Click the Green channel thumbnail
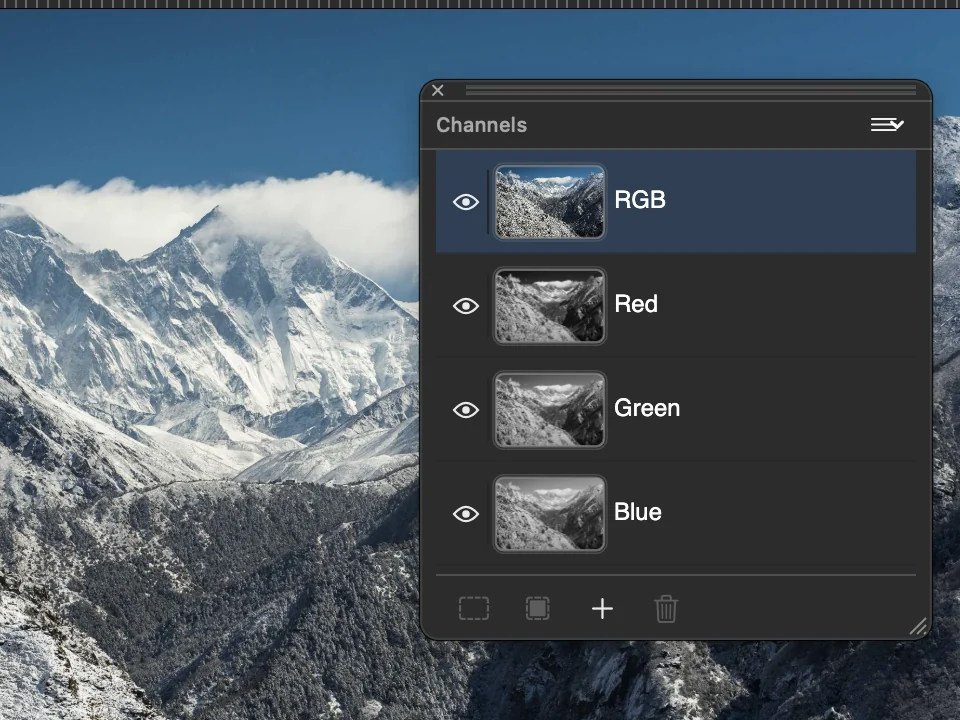The image size is (960, 720). pyautogui.click(x=550, y=410)
